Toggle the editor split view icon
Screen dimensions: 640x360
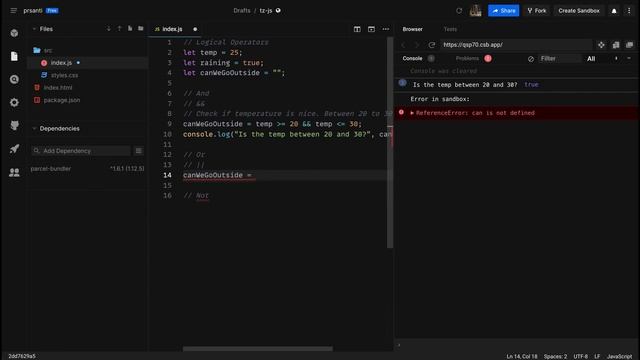(357, 29)
